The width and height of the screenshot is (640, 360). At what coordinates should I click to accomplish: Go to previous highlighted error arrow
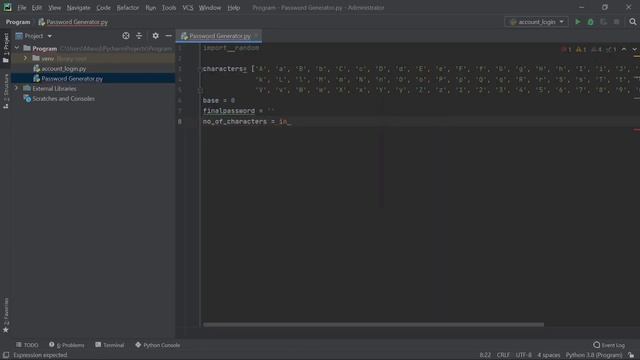pyautogui.click(x=624, y=49)
